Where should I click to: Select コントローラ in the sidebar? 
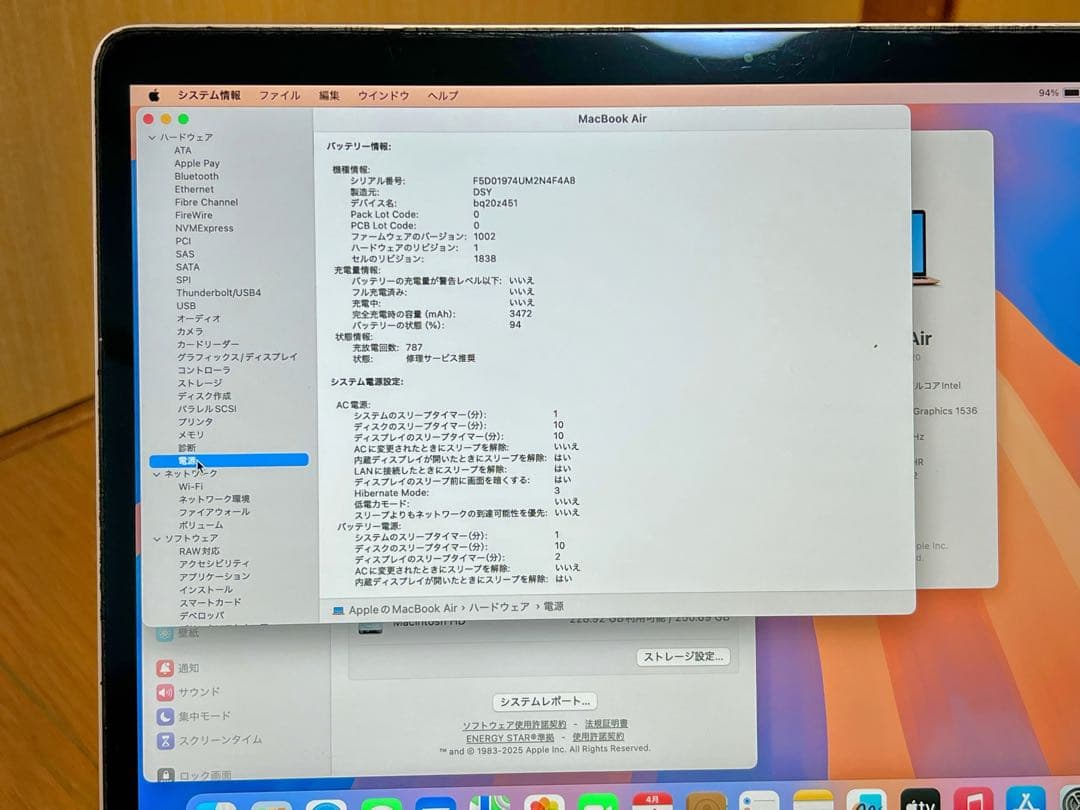(x=204, y=371)
